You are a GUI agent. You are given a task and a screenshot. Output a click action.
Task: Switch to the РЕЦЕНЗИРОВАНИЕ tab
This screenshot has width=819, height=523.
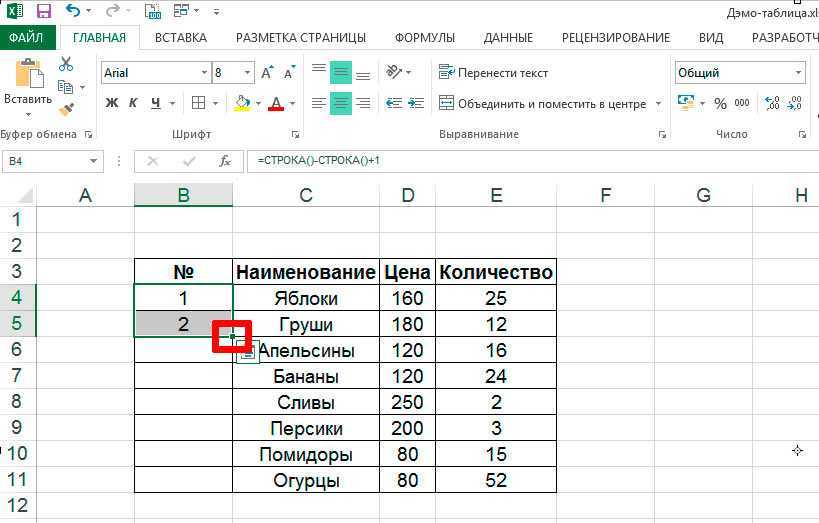(616, 38)
